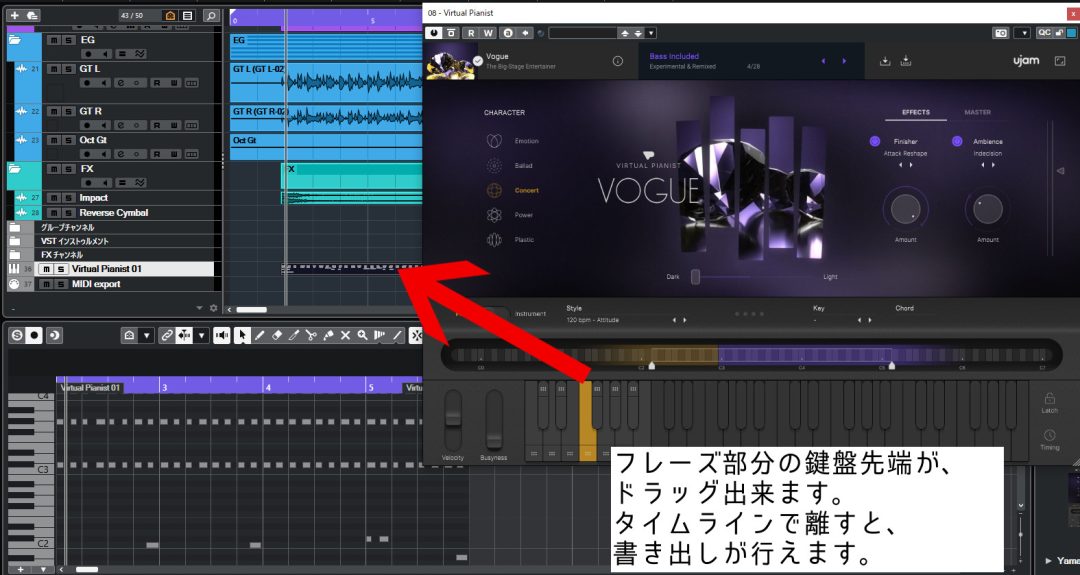Open dropdown next to snapshot camera
This screenshot has height=575, width=1080.
tap(1023, 32)
